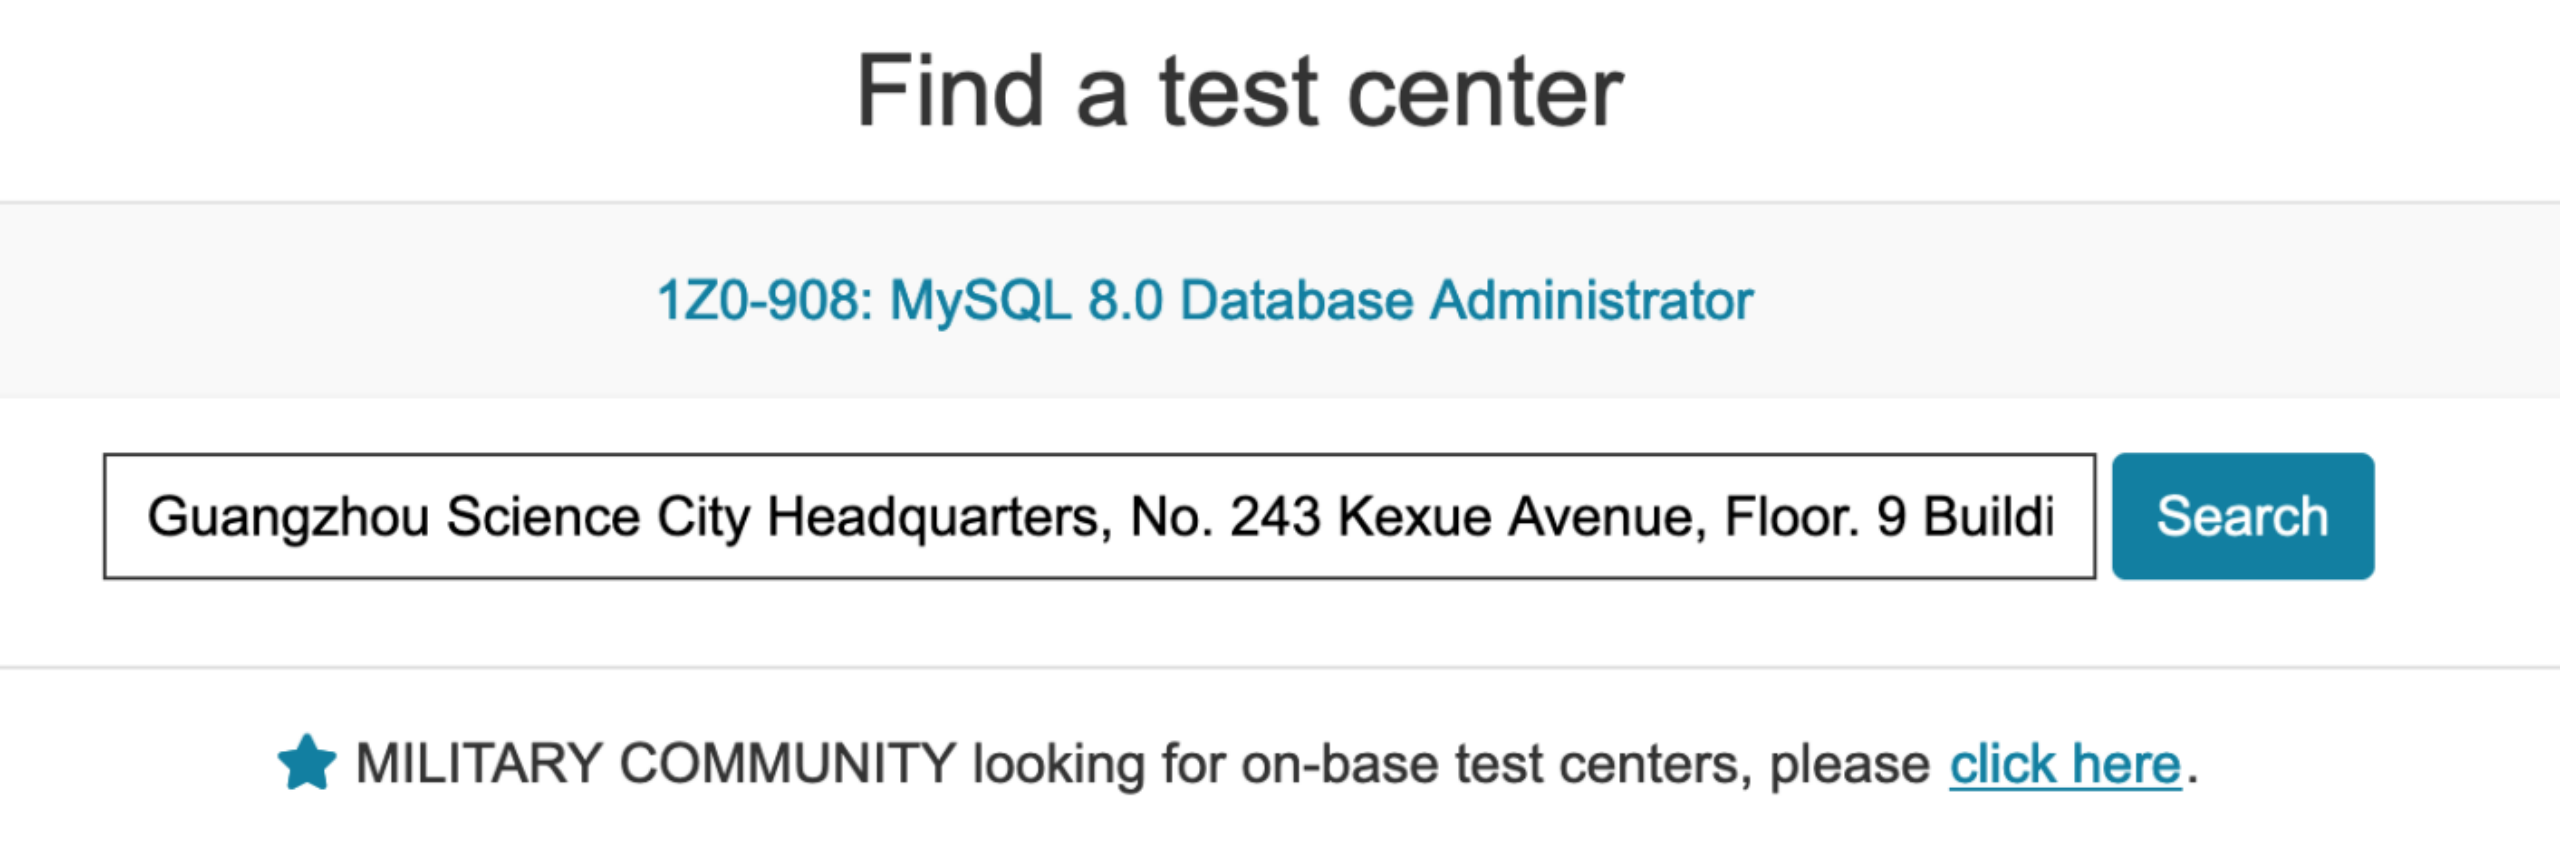
Task: Click "MySQL 8.0" in the exam name
Action: click(x=1026, y=300)
